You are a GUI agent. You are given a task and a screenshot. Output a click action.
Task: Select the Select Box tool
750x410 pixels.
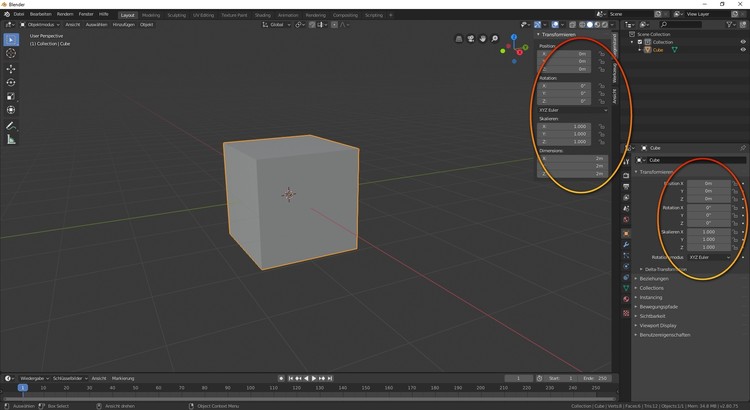coord(11,39)
